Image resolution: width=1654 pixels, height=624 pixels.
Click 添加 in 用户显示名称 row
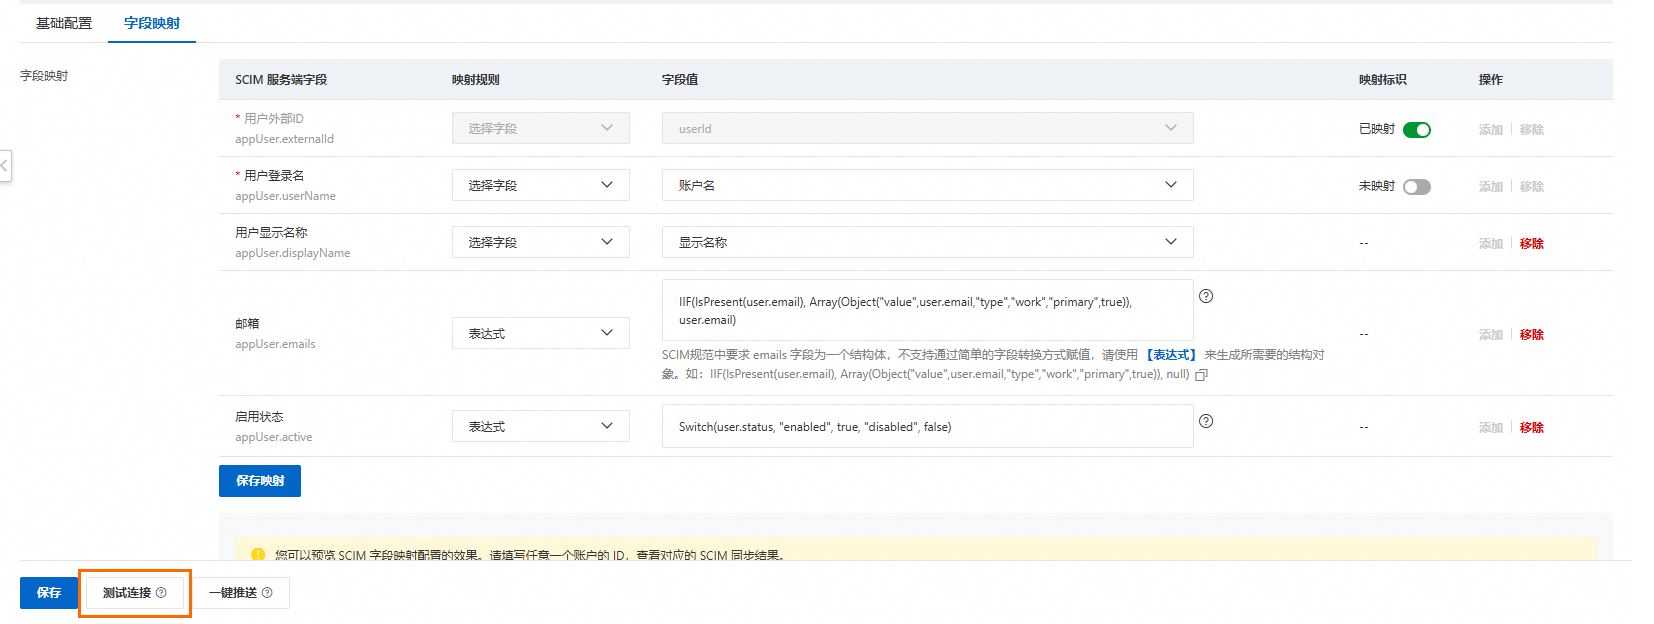pos(1491,244)
